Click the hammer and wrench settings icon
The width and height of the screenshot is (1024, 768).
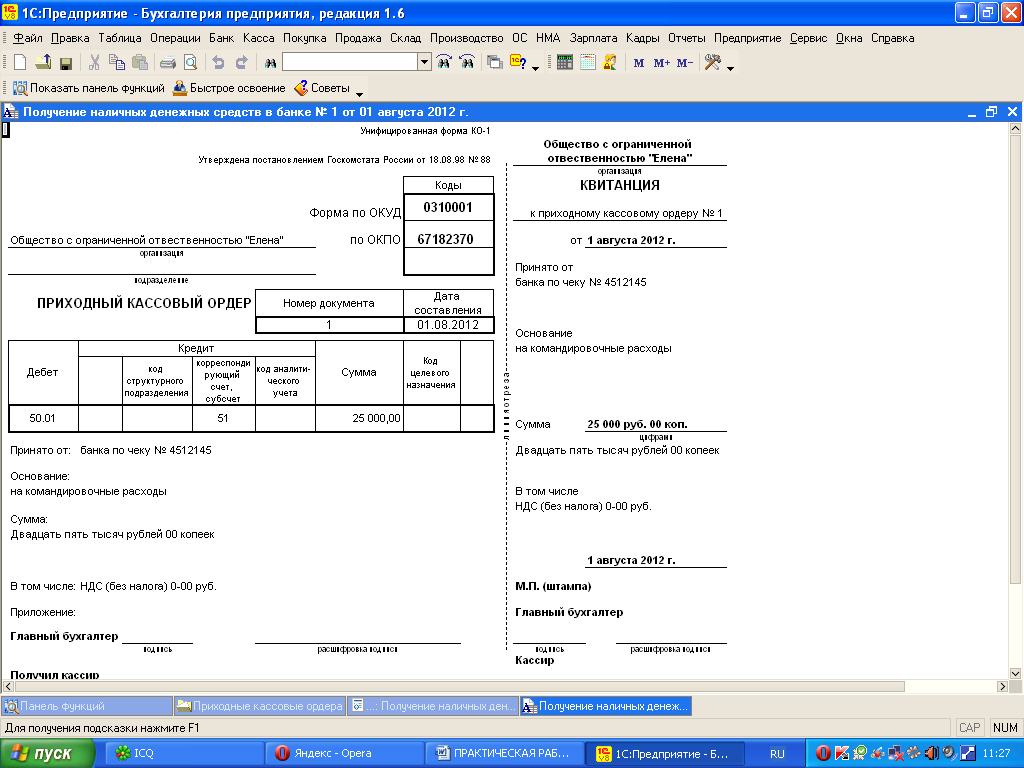click(712, 63)
